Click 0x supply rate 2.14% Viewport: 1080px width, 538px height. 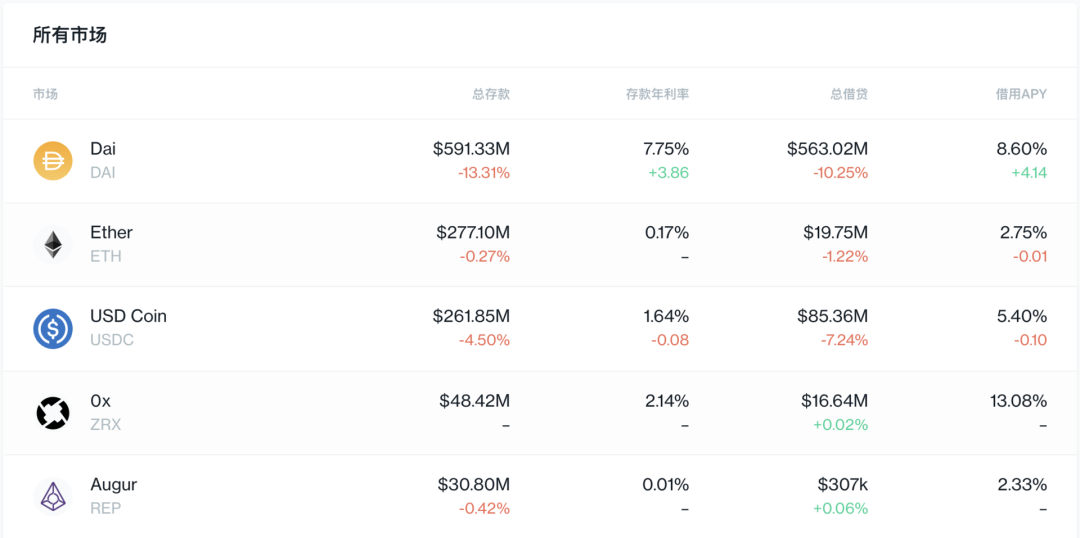tap(666, 400)
